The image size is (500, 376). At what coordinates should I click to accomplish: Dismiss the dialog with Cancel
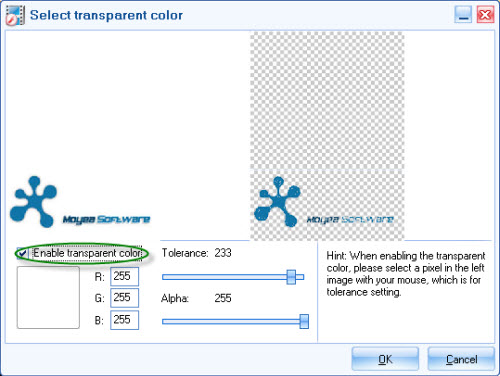pos(461,359)
